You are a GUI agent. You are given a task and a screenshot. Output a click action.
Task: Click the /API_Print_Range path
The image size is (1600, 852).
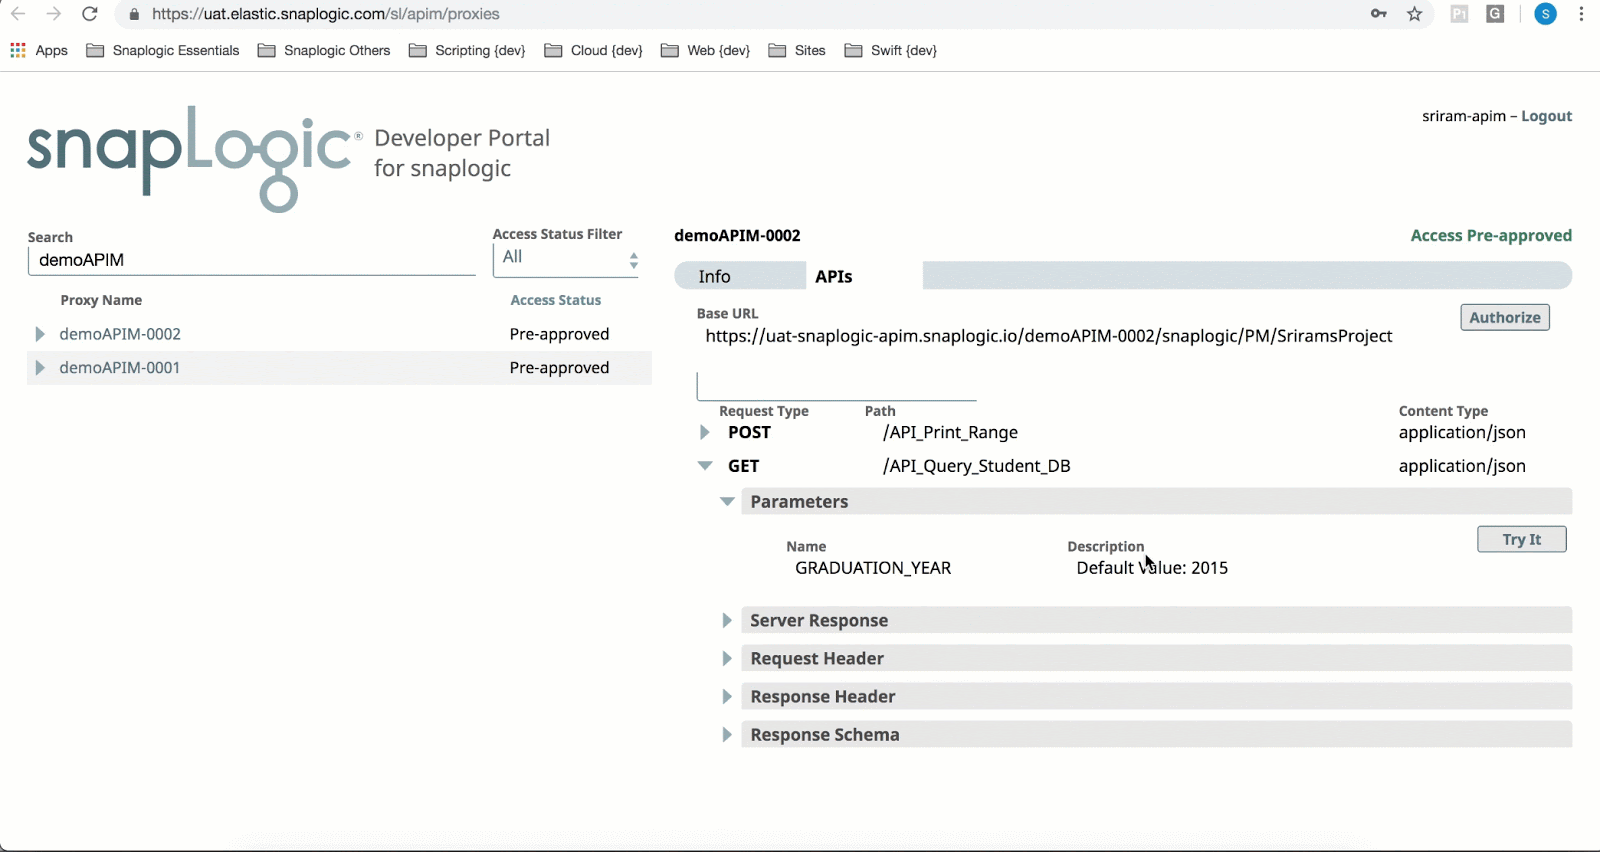pyautogui.click(x=950, y=432)
